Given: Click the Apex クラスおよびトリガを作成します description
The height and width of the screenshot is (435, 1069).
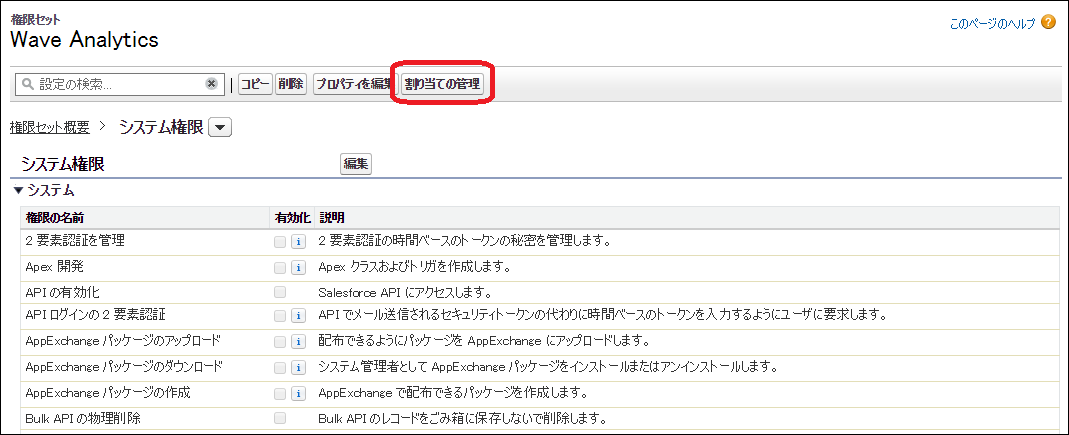Looking at the screenshot, I should click(415, 267).
